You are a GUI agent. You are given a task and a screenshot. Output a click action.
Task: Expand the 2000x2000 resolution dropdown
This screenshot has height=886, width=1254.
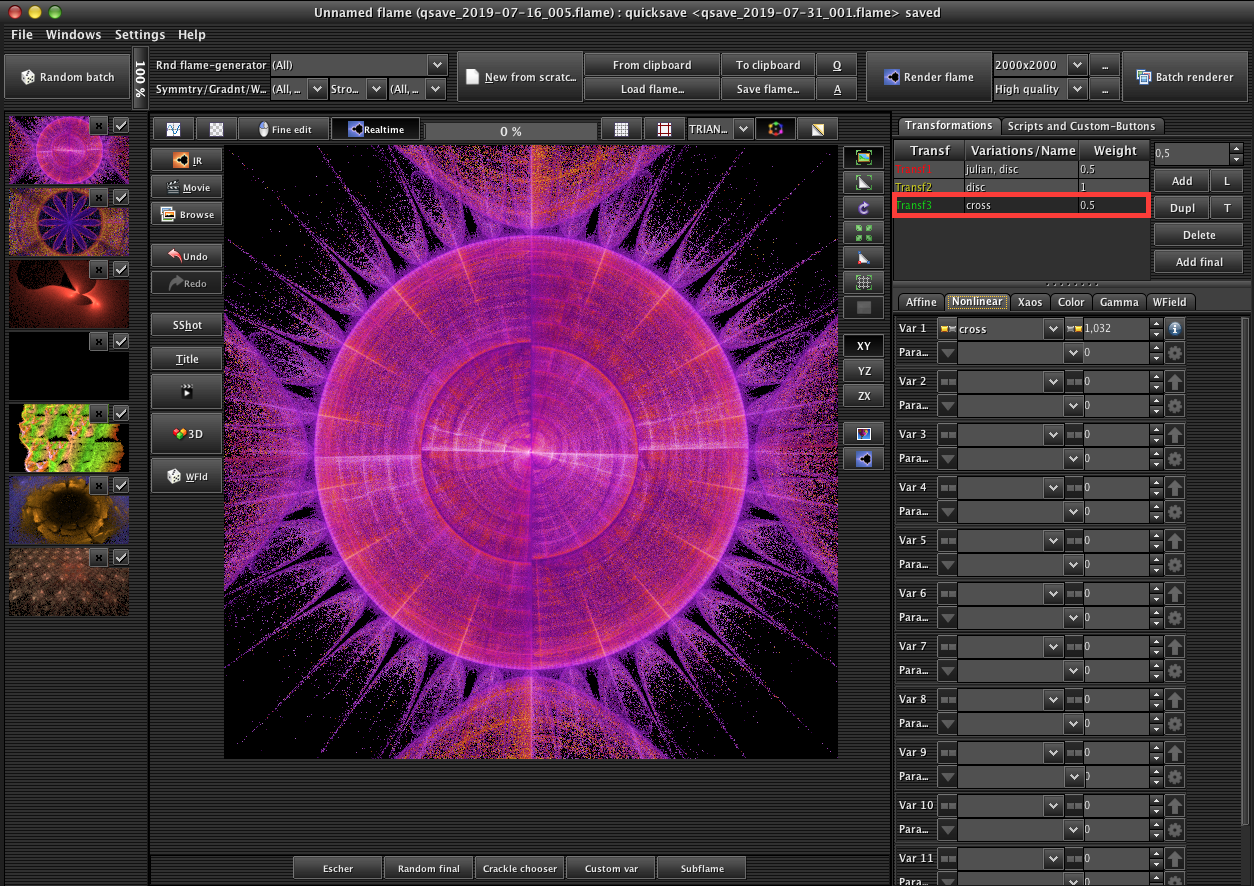pyautogui.click(x=1040, y=65)
